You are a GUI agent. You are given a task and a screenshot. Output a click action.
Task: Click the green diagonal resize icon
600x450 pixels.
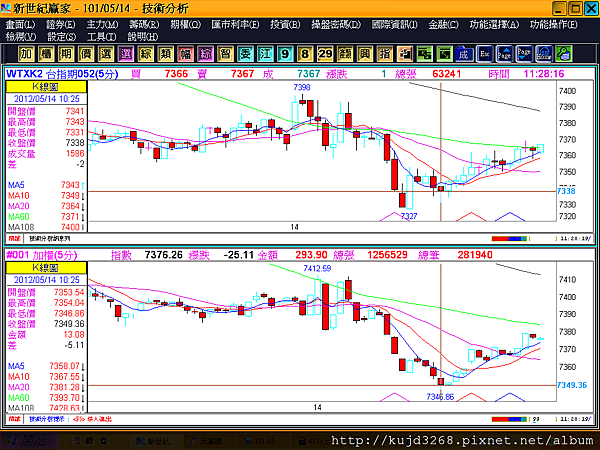444,54
